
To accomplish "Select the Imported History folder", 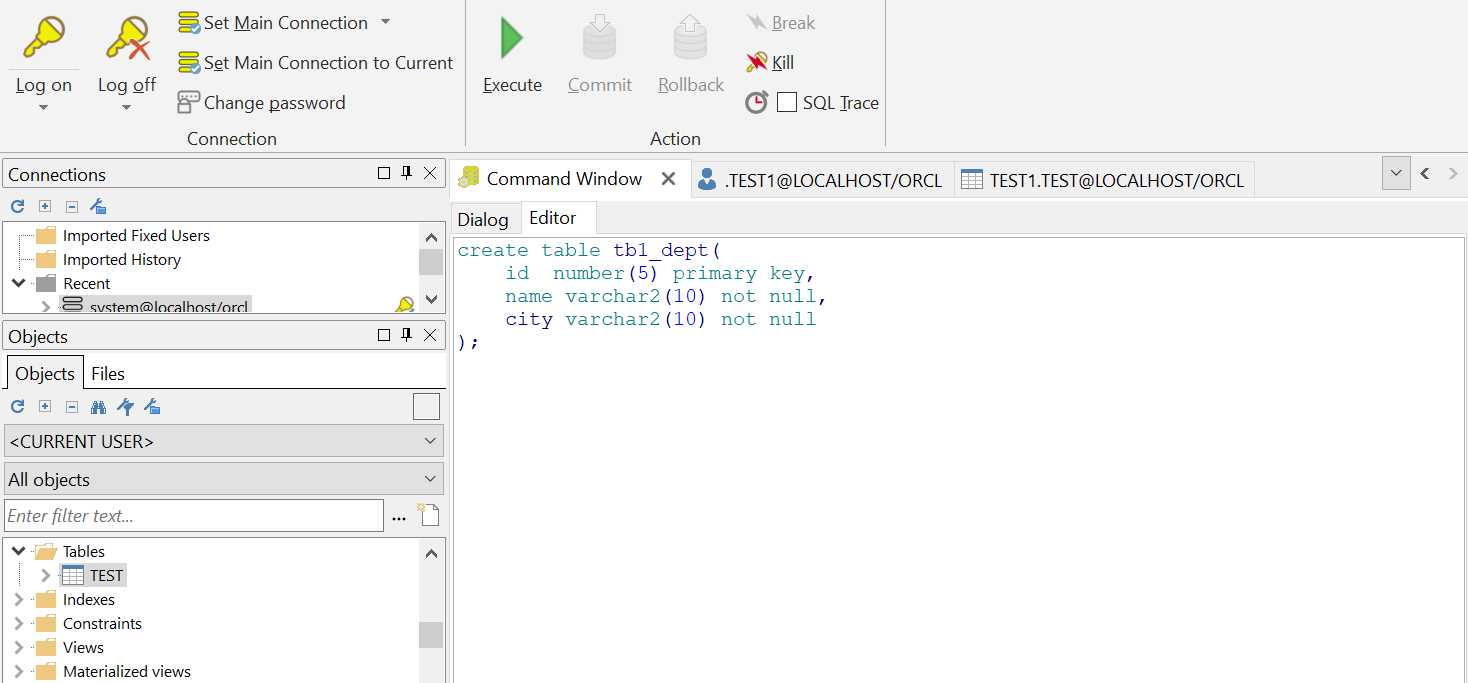I will [x=122, y=260].
